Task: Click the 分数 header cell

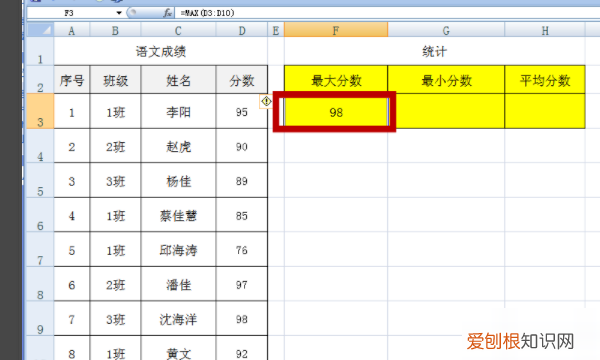Action: pos(242,80)
